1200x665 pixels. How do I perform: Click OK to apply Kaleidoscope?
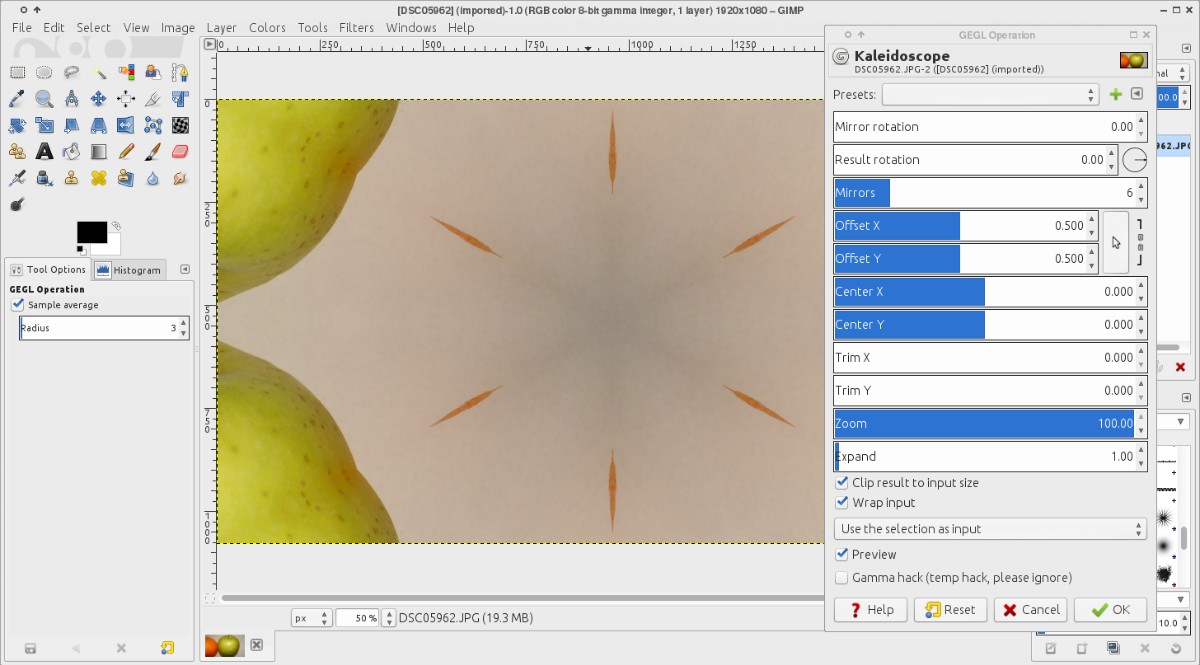[1110, 610]
